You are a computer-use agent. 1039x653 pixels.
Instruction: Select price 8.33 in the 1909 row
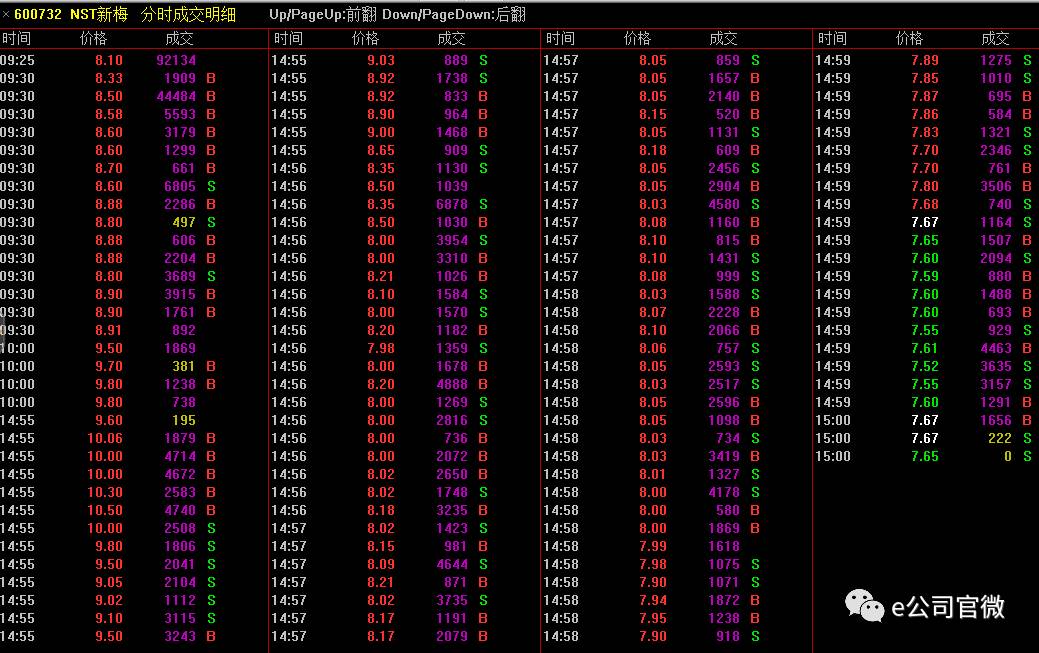tap(109, 78)
